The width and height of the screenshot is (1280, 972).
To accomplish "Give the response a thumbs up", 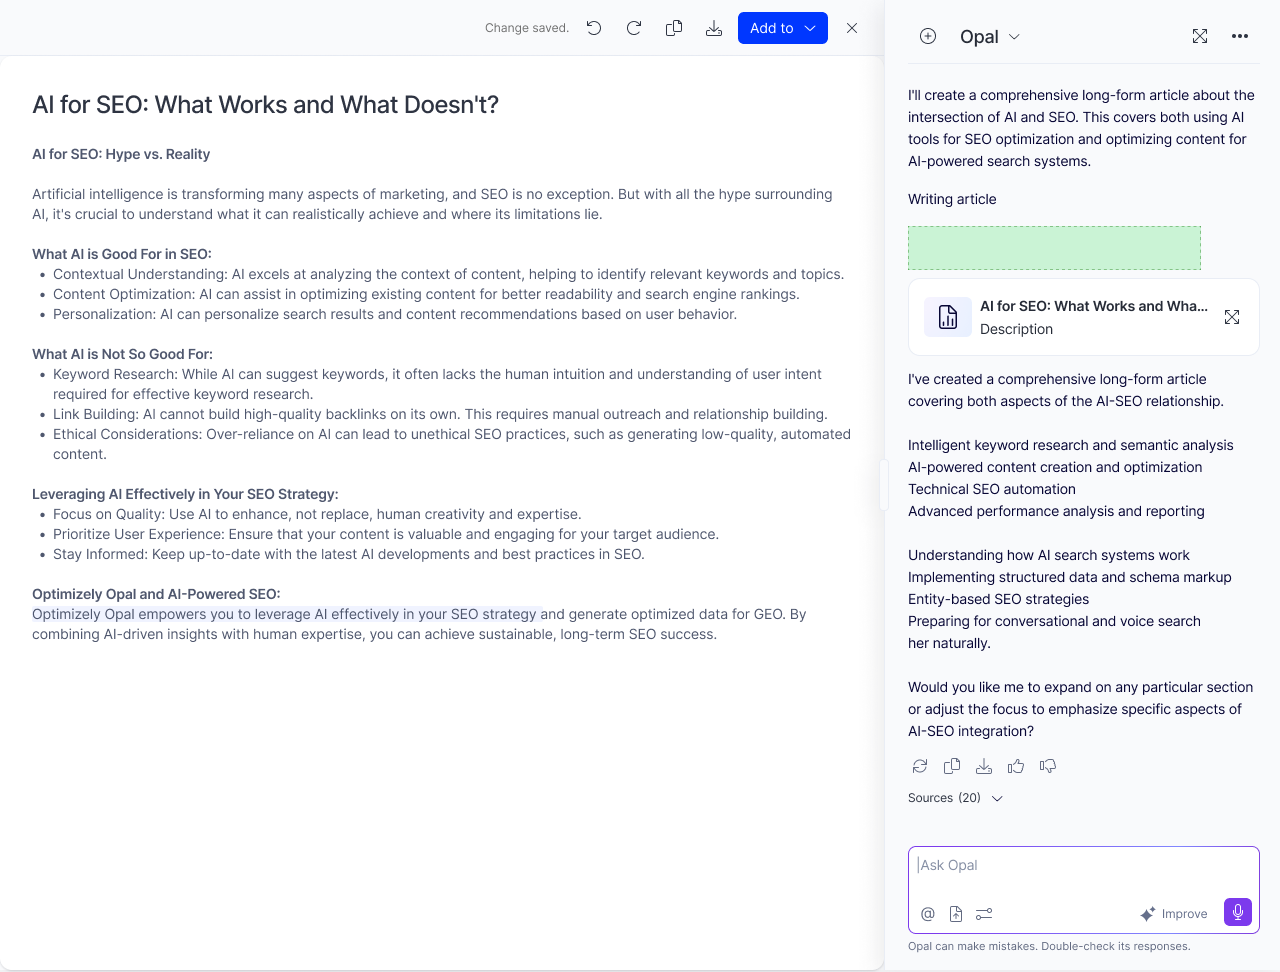I will (1016, 766).
